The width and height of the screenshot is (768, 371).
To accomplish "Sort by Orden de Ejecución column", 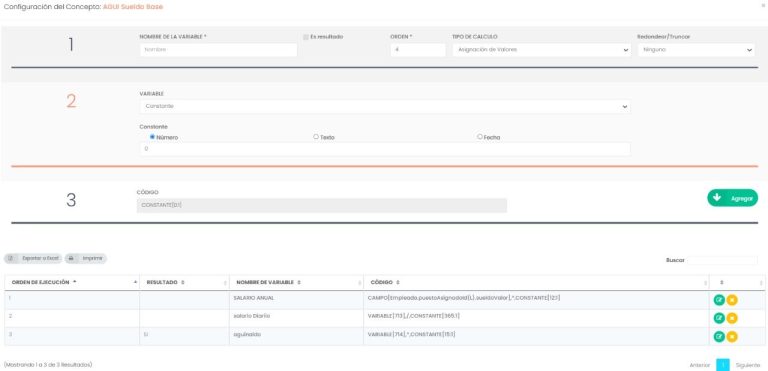I will click(72, 282).
